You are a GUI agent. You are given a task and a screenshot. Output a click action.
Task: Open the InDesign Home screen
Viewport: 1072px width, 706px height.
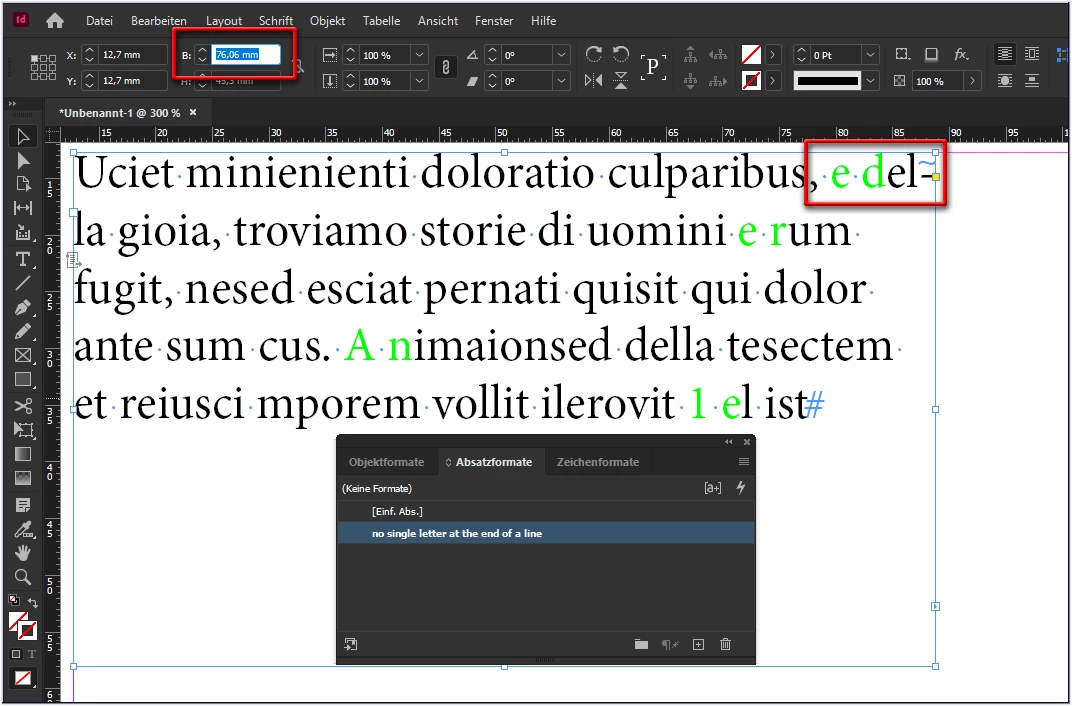pyautogui.click(x=55, y=21)
